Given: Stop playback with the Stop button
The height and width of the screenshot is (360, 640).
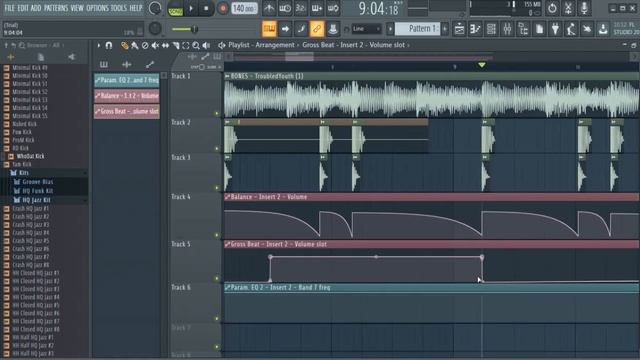Looking at the screenshot, I should coord(206,8).
